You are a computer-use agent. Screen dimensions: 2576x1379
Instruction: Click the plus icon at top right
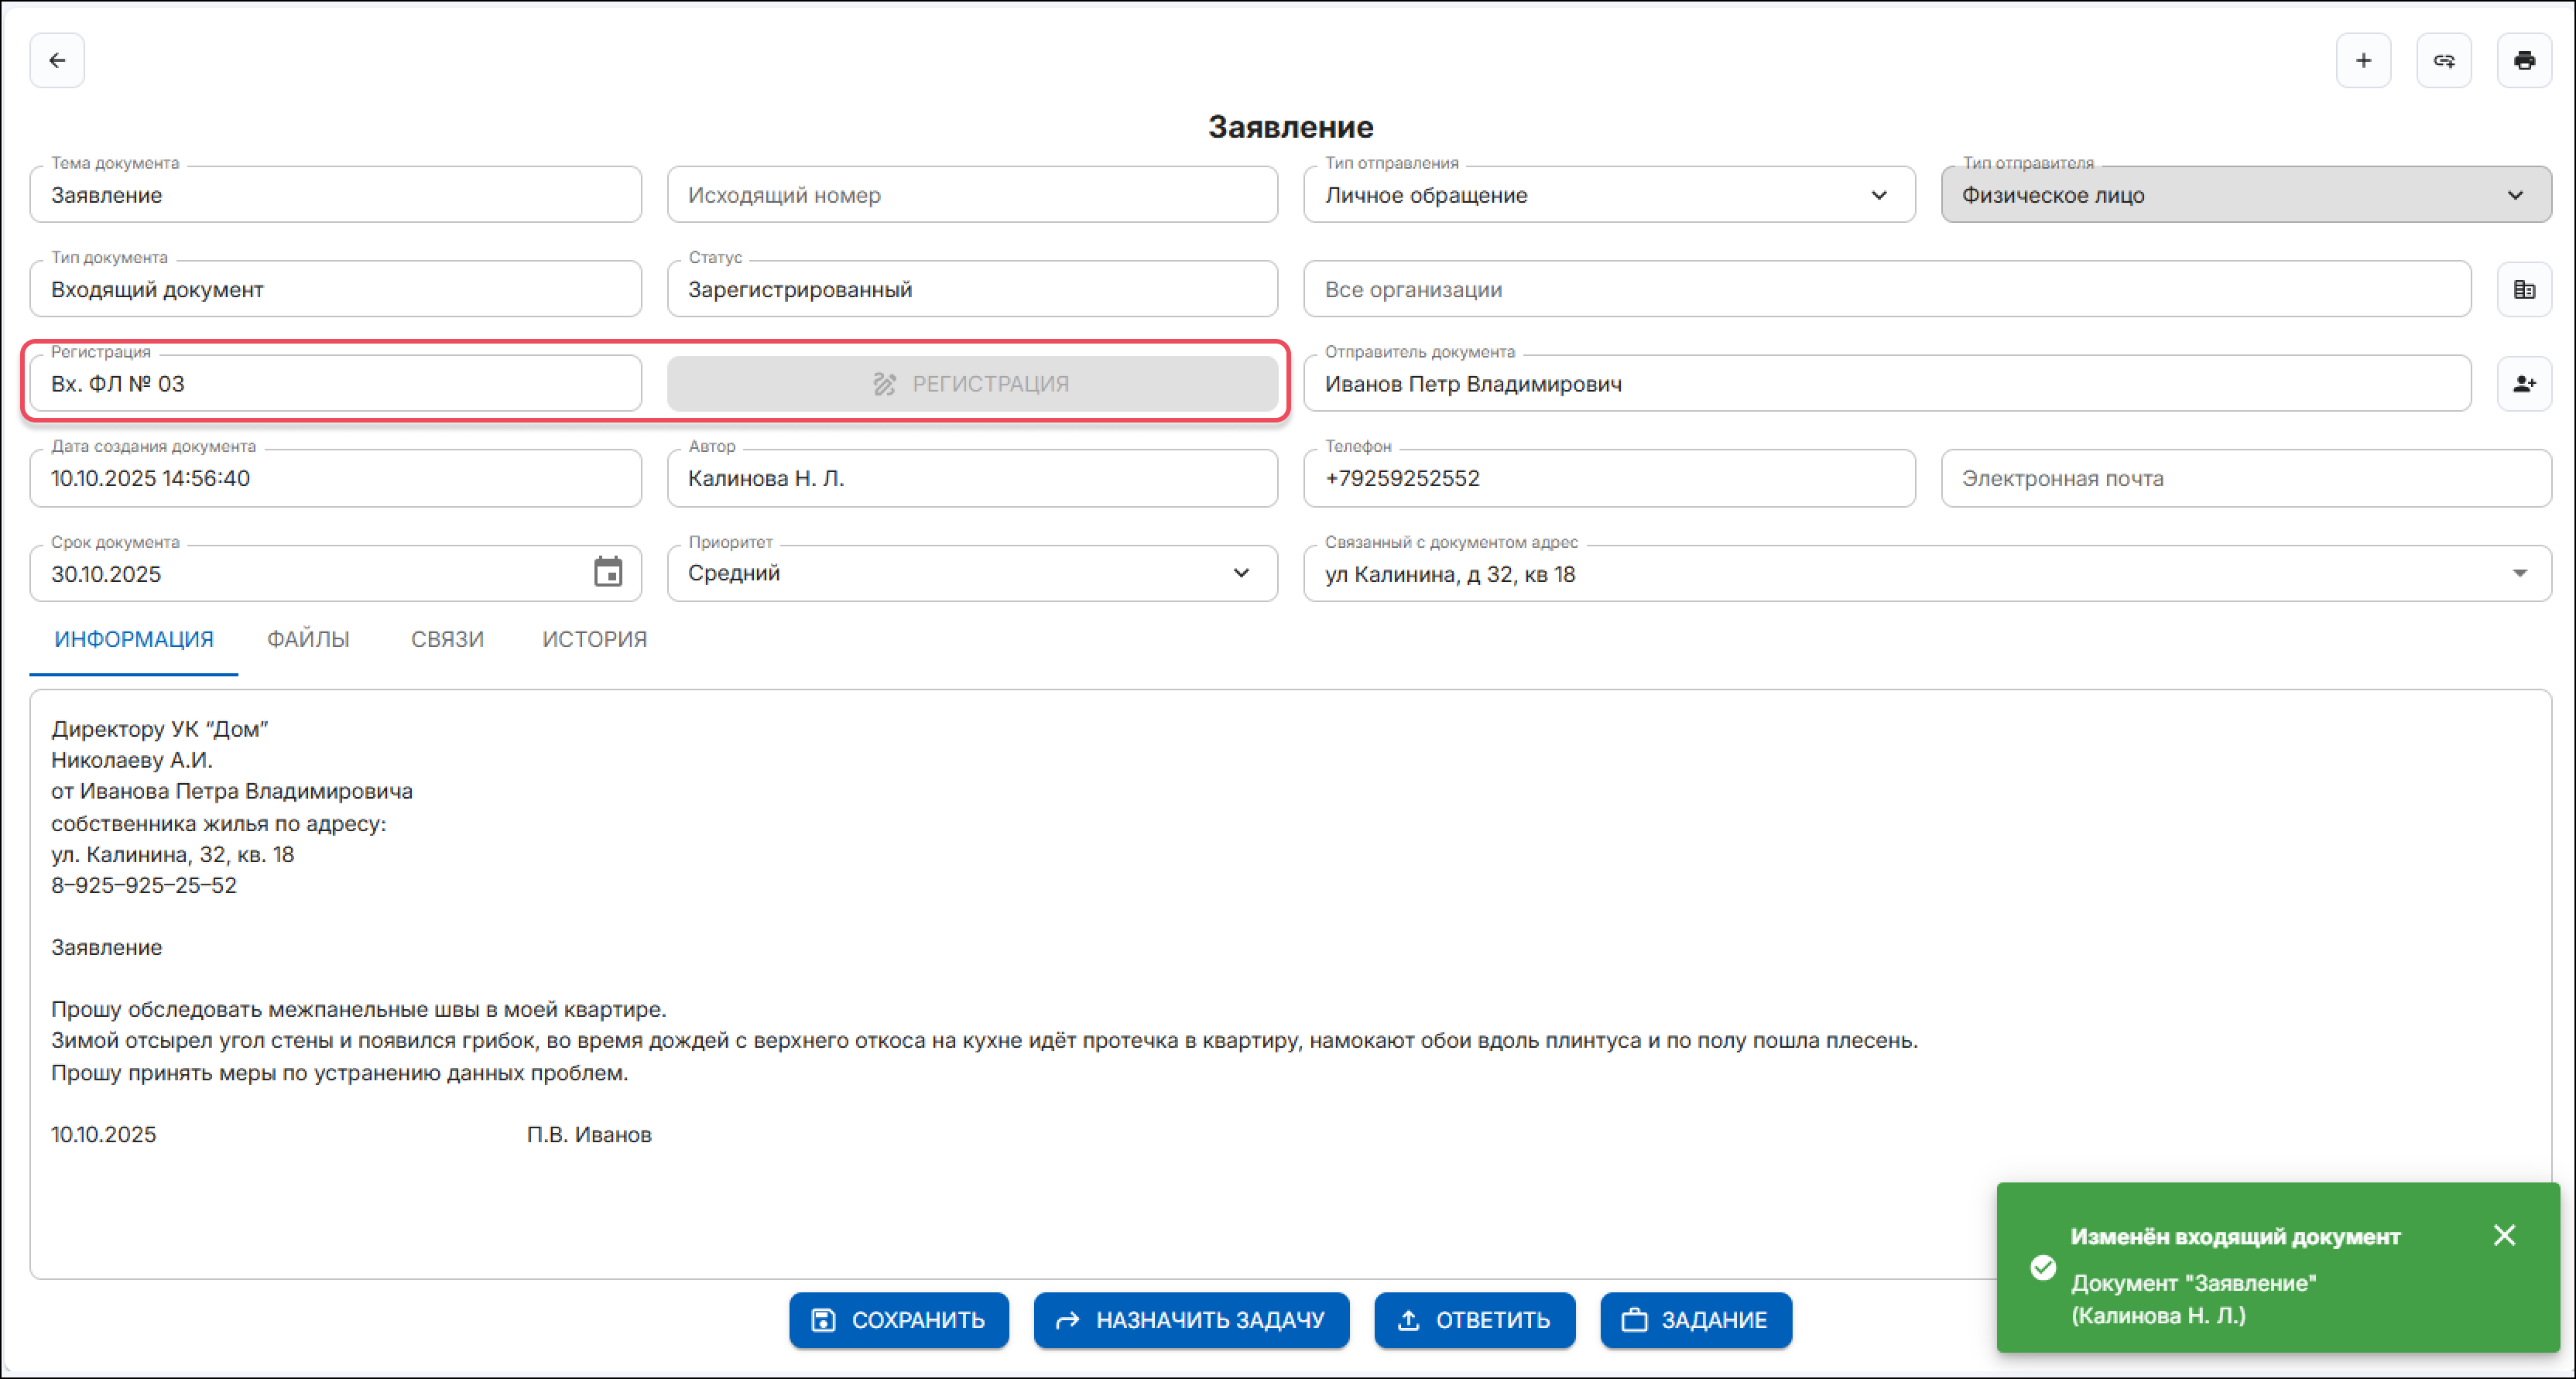2363,61
